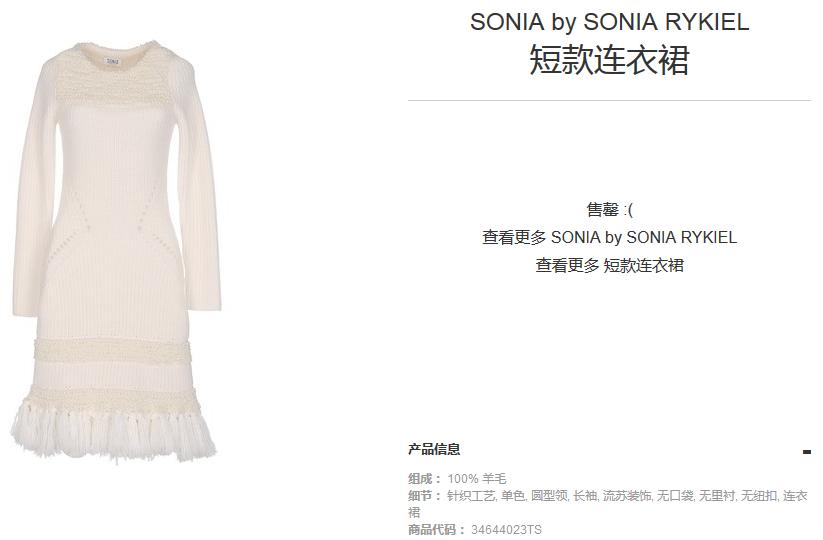823x540 pixels.
Task: Open the 查看更多 短款连衣裙 link
Action: tap(609, 265)
